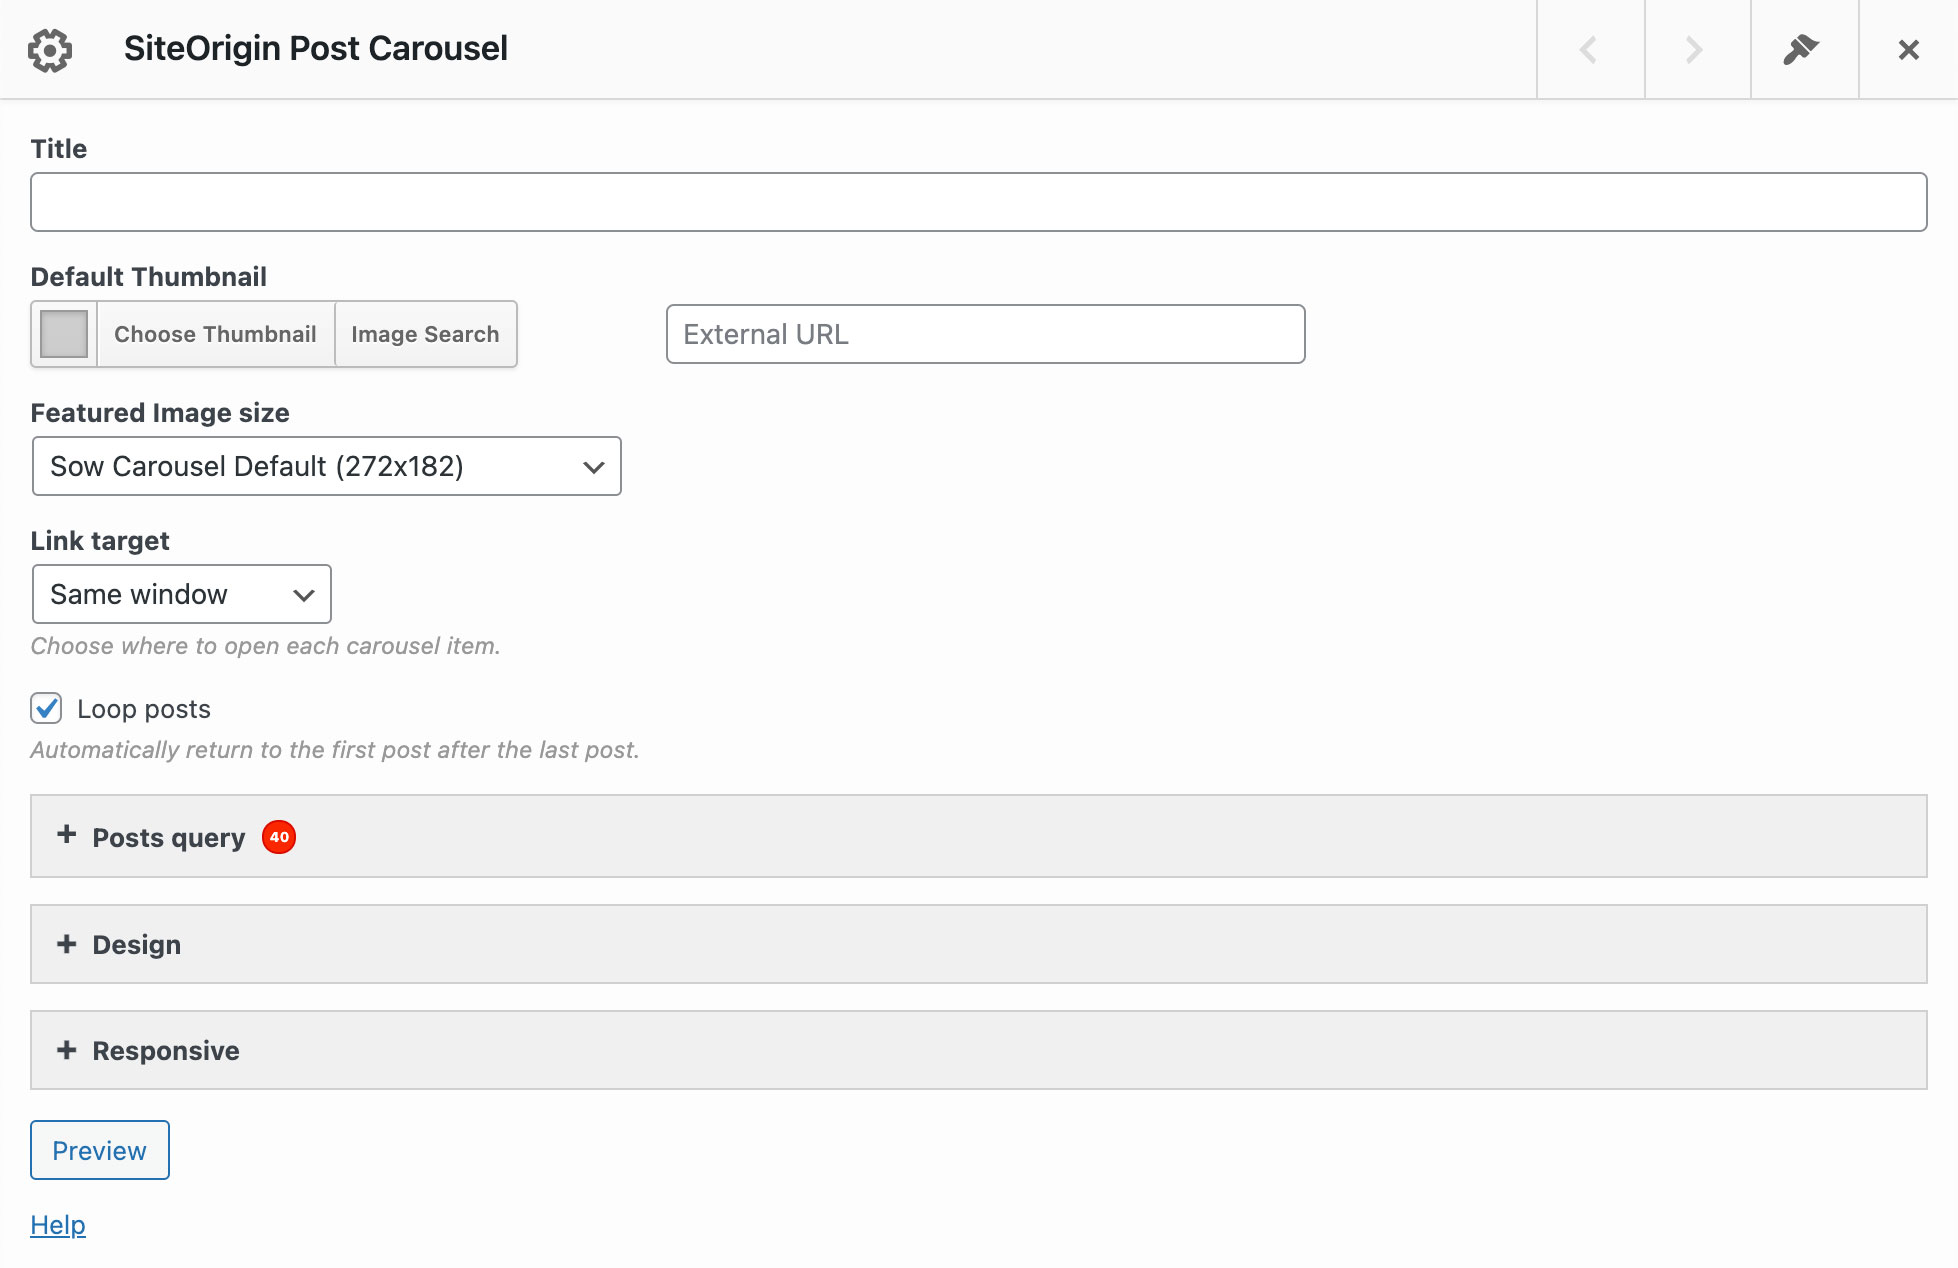Click the Posts query count badge
This screenshot has height=1268, width=1958.
click(x=279, y=837)
